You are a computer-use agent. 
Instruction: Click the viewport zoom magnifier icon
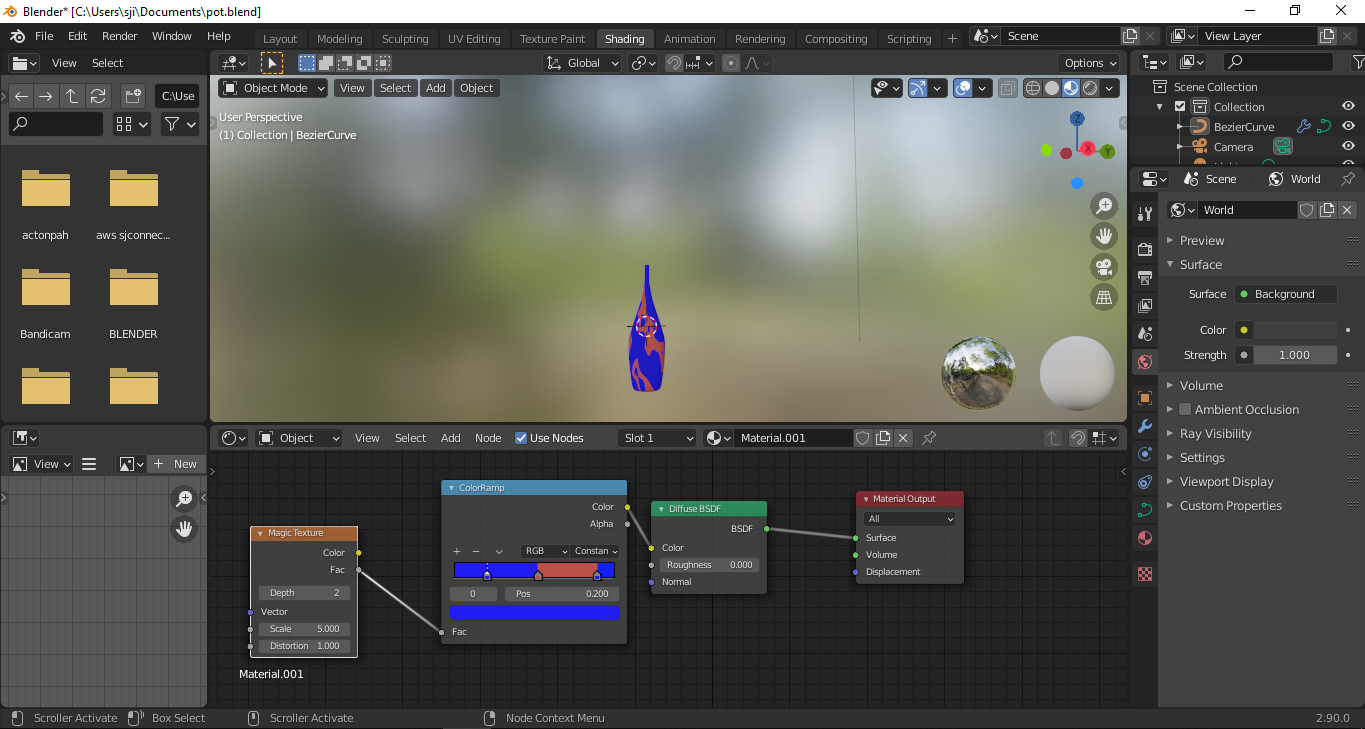tap(1104, 203)
